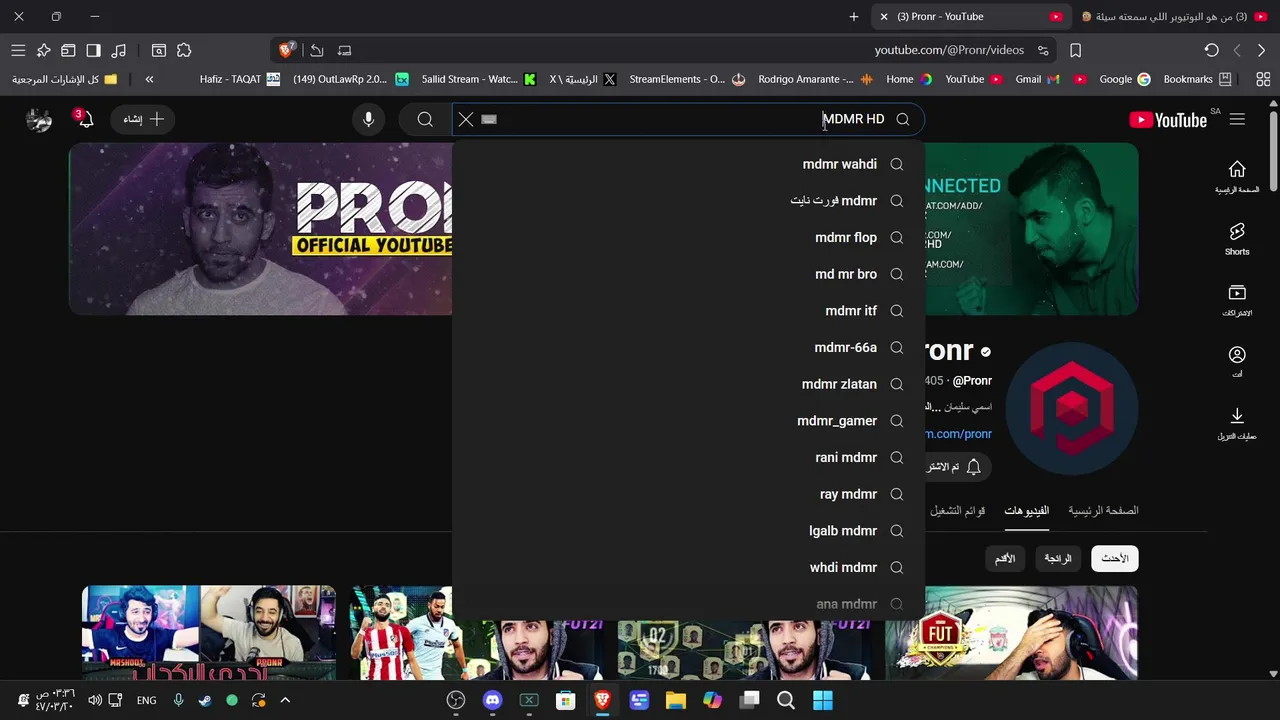Click the media control music note icon

pos(119,50)
